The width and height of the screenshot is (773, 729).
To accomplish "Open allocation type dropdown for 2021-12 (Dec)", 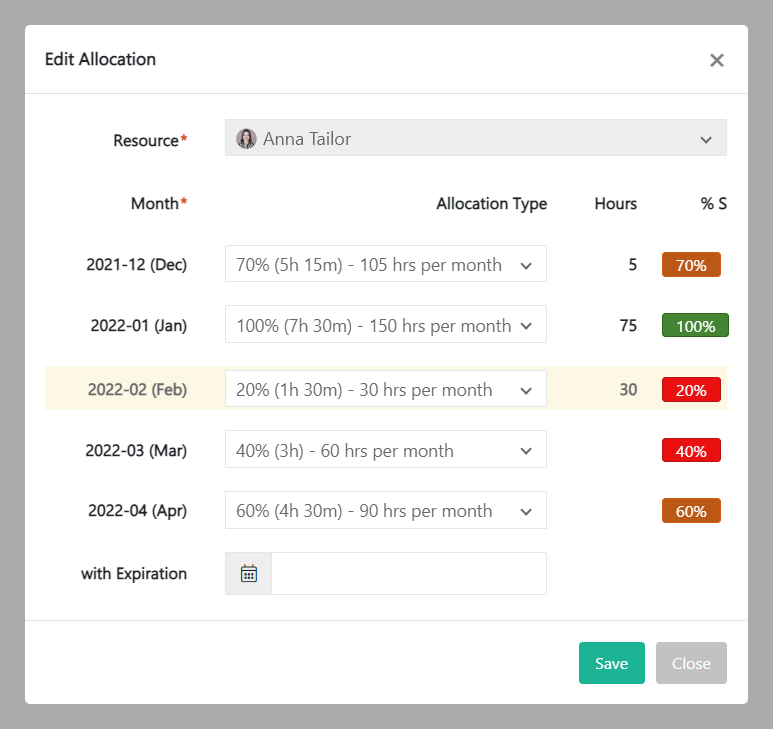I will coord(386,264).
